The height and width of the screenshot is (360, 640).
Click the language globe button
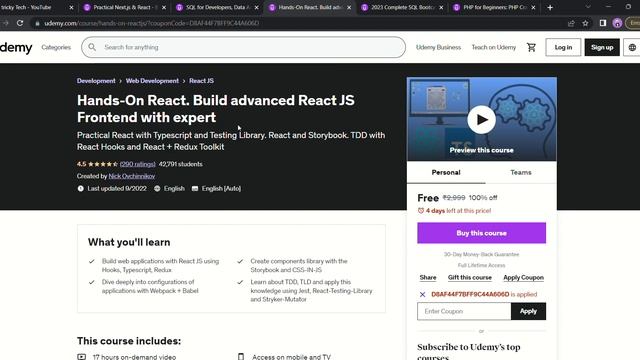pyautogui.click(x=632, y=47)
